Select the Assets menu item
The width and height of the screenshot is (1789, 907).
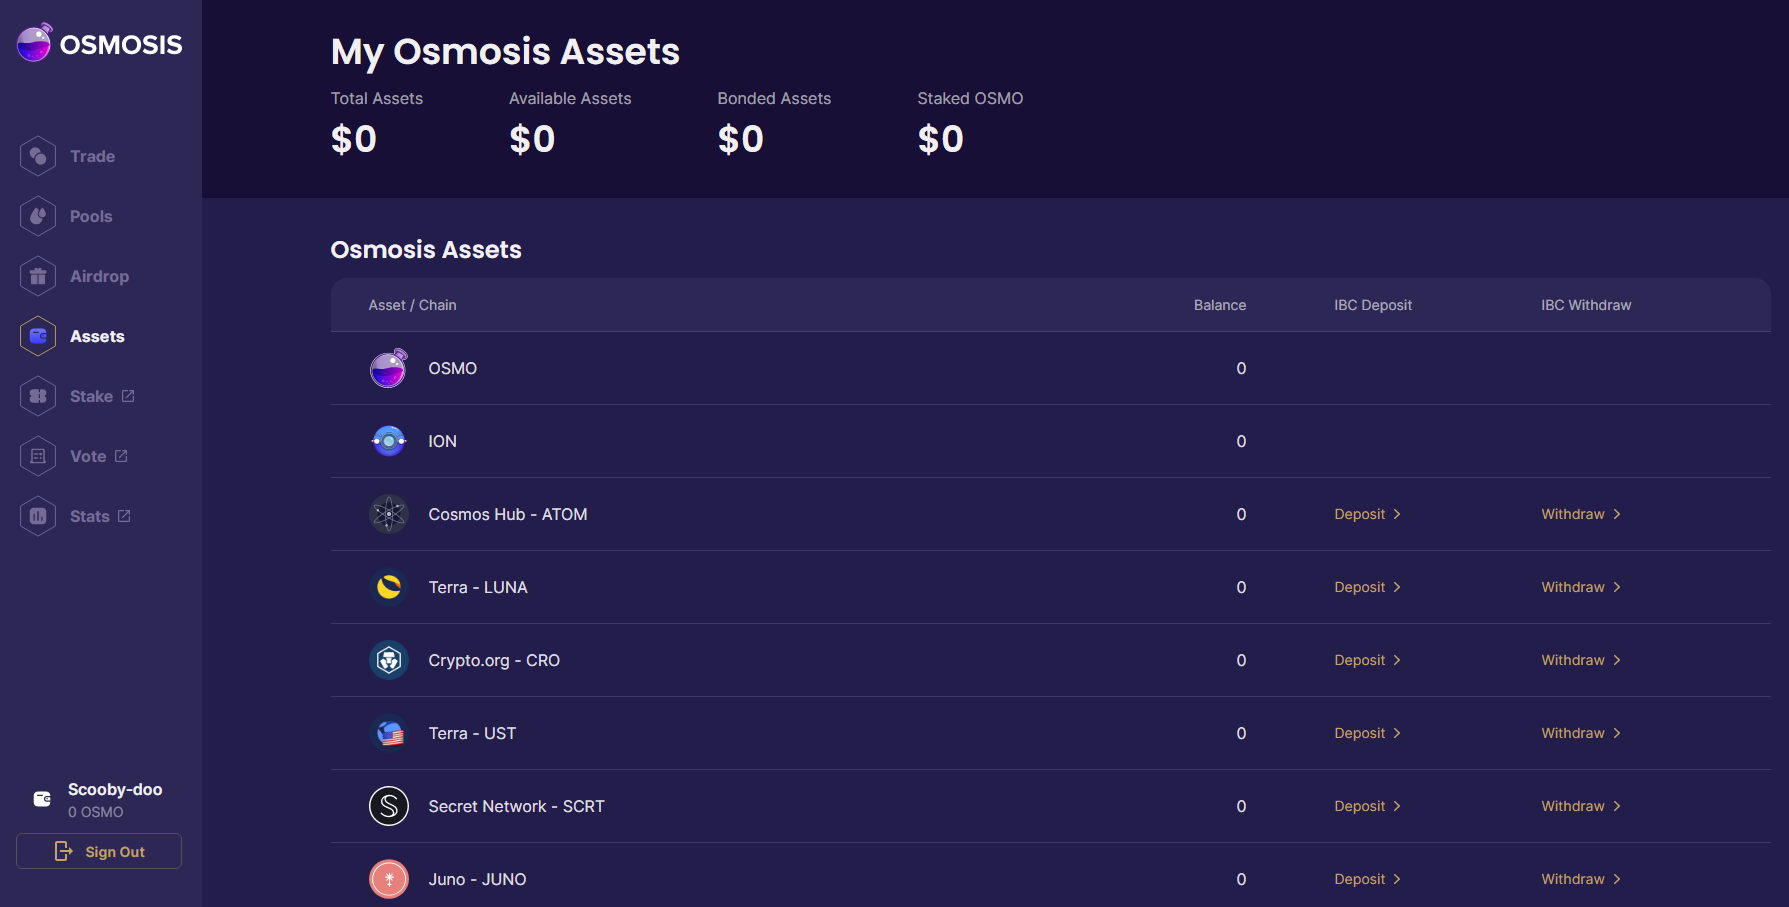tap(97, 336)
